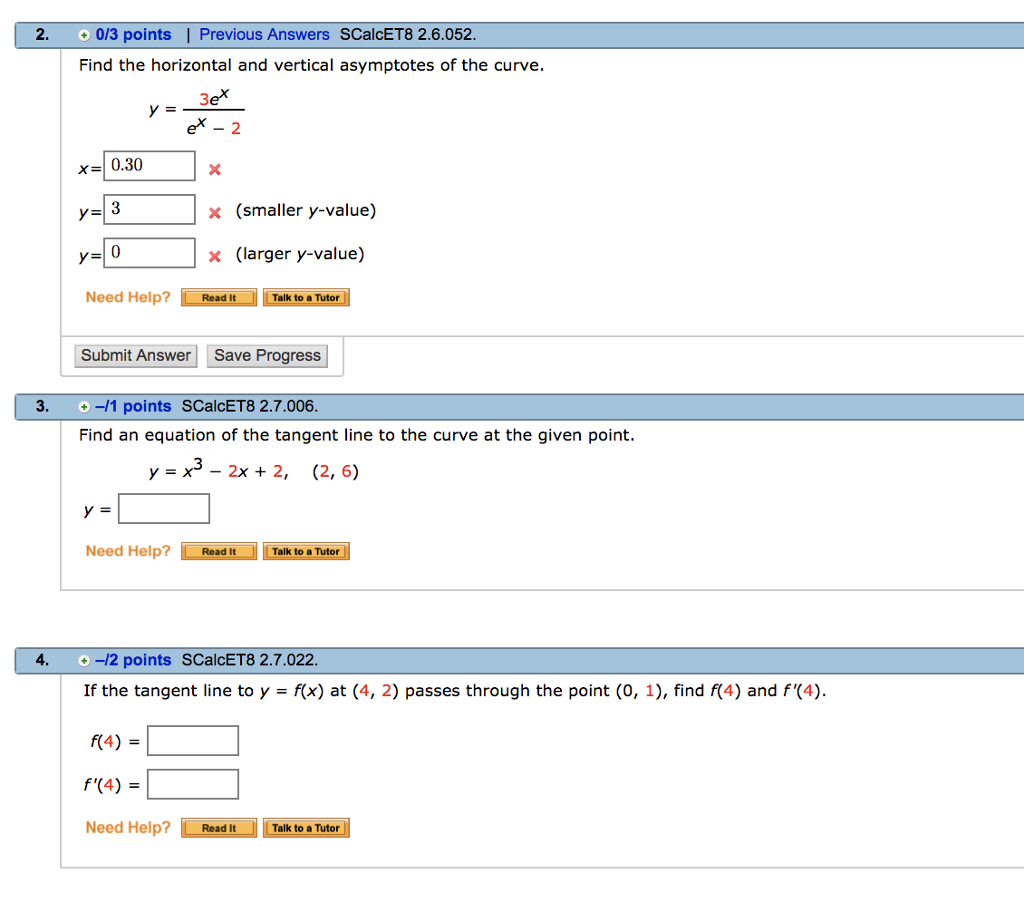The width and height of the screenshot is (1024, 912).
Task: Click Read It for the asymptotes question
Action: coord(218,297)
